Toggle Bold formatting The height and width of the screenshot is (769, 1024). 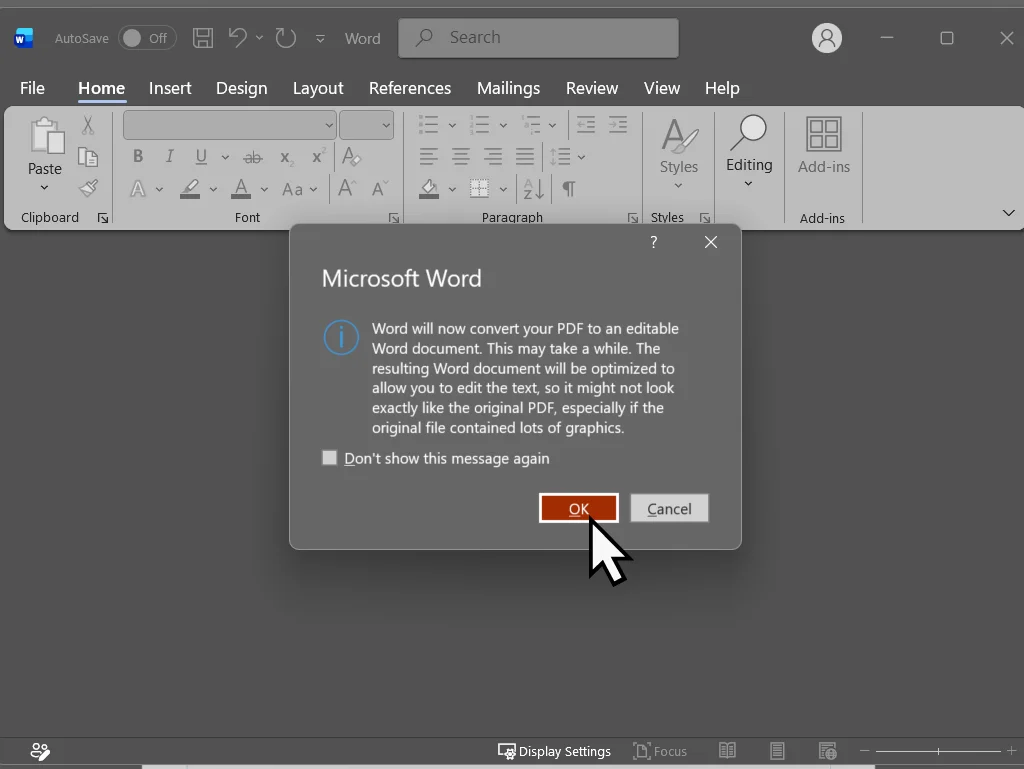138,157
